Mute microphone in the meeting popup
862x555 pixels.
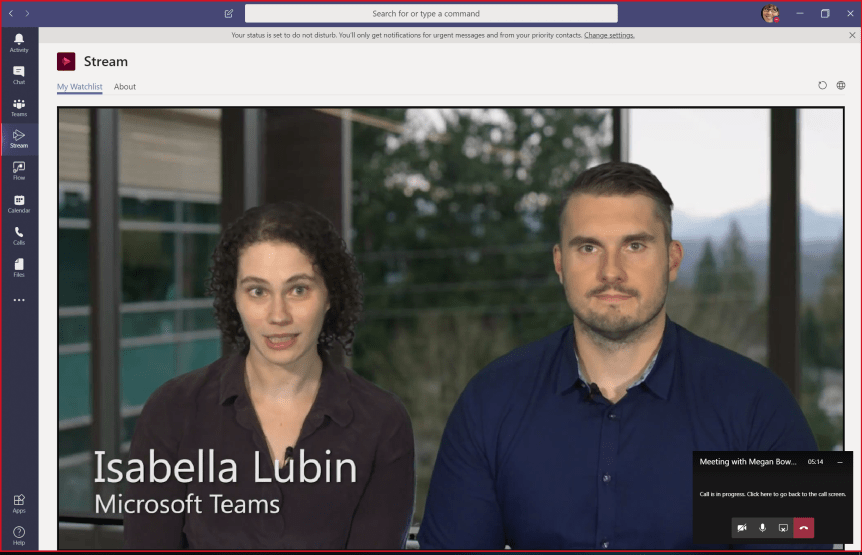click(763, 527)
